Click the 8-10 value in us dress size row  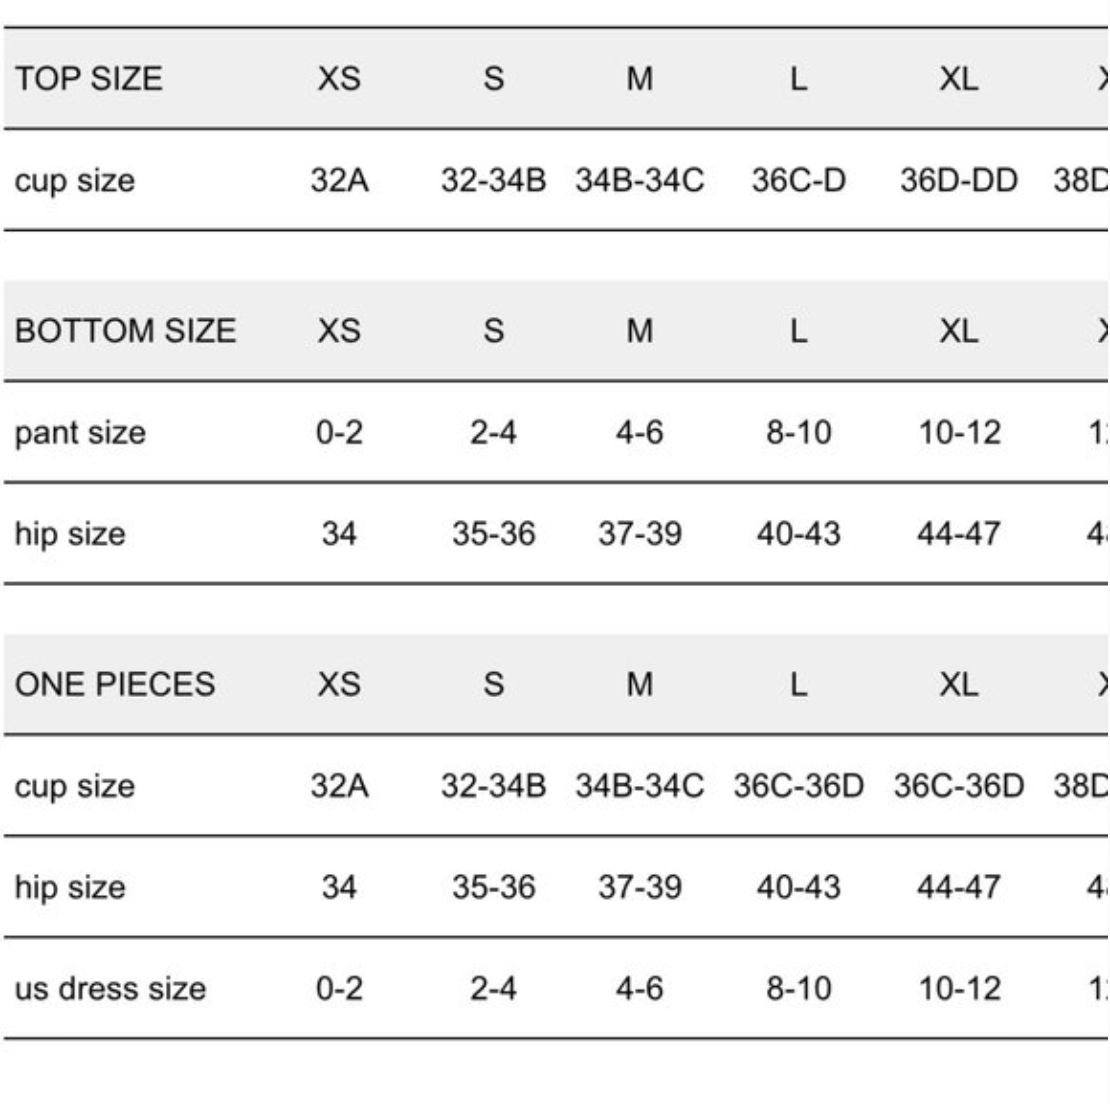[x=798, y=989]
